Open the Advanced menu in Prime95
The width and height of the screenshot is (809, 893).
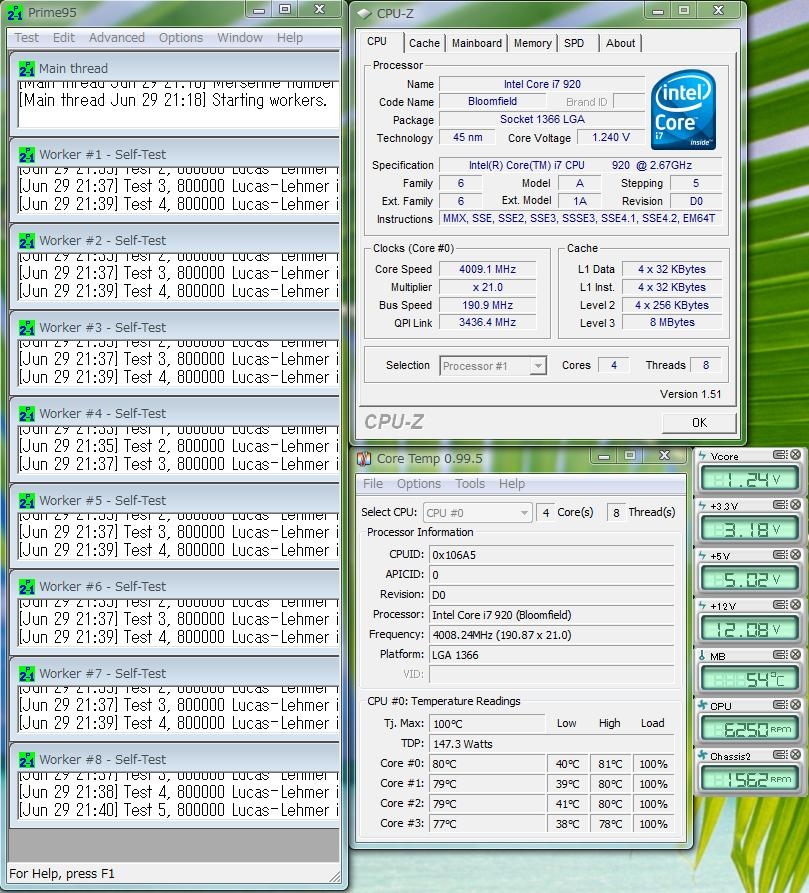pyautogui.click(x=116, y=38)
